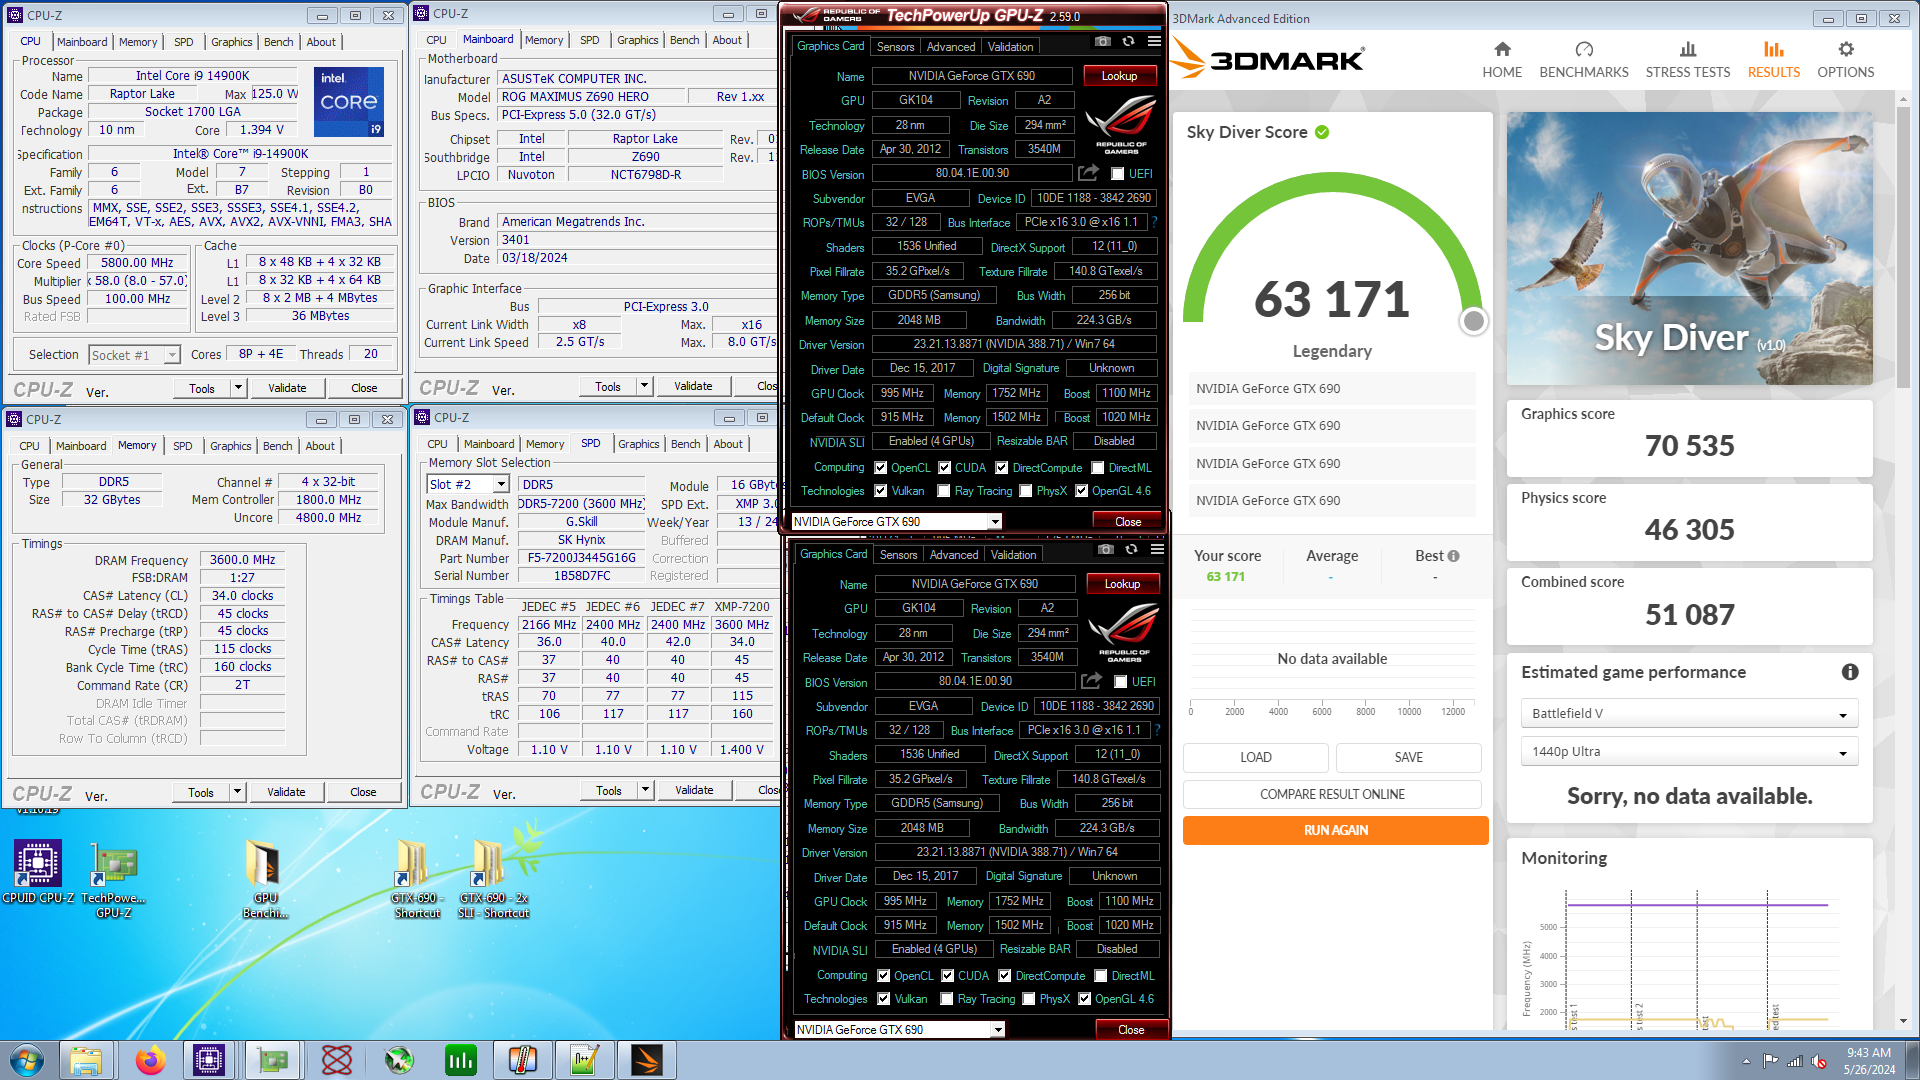Open GTX 690 2x SLI Shortcut folder
Image resolution: width=1920 pixels, height=1080 pixels.
(x=493, y=878)
